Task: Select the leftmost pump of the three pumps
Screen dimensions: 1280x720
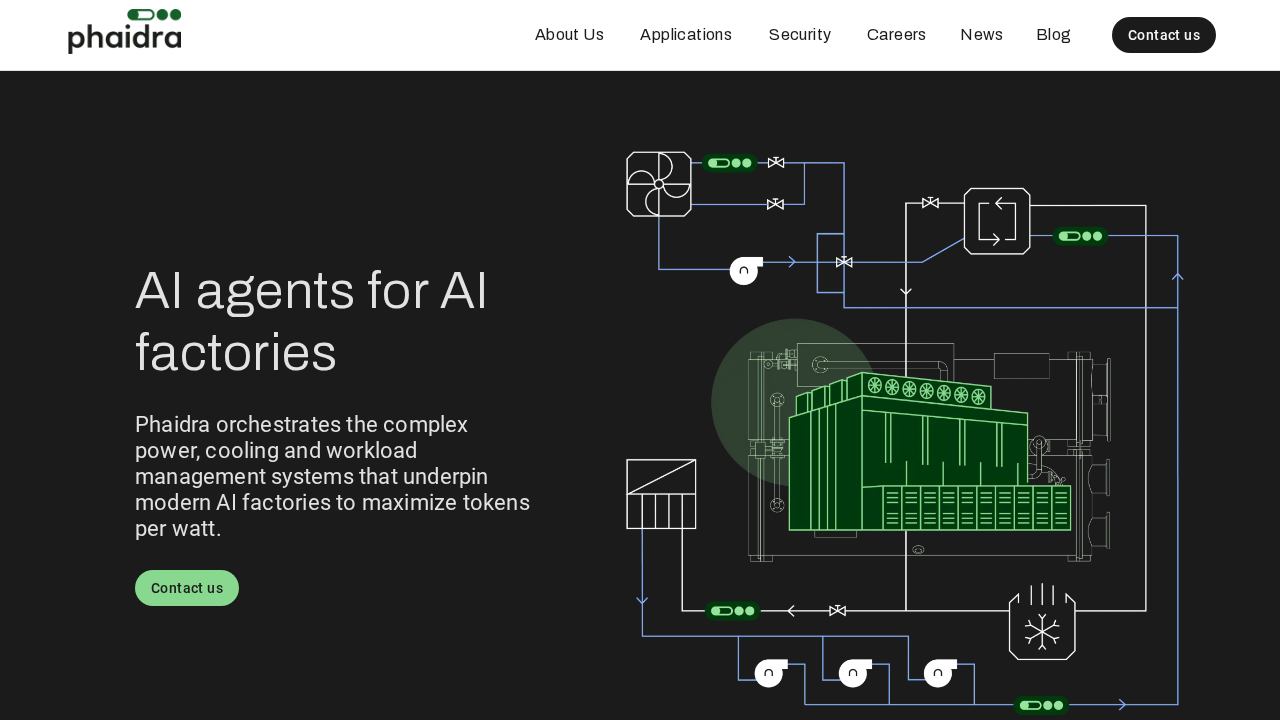Action: (x=768, y=673)
